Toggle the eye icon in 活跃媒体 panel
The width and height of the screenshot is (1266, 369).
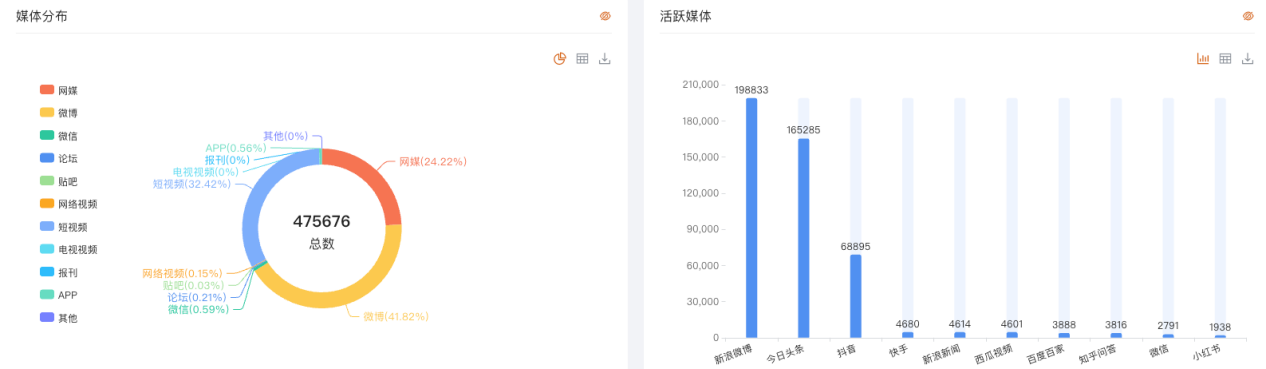click(1248, 16)
